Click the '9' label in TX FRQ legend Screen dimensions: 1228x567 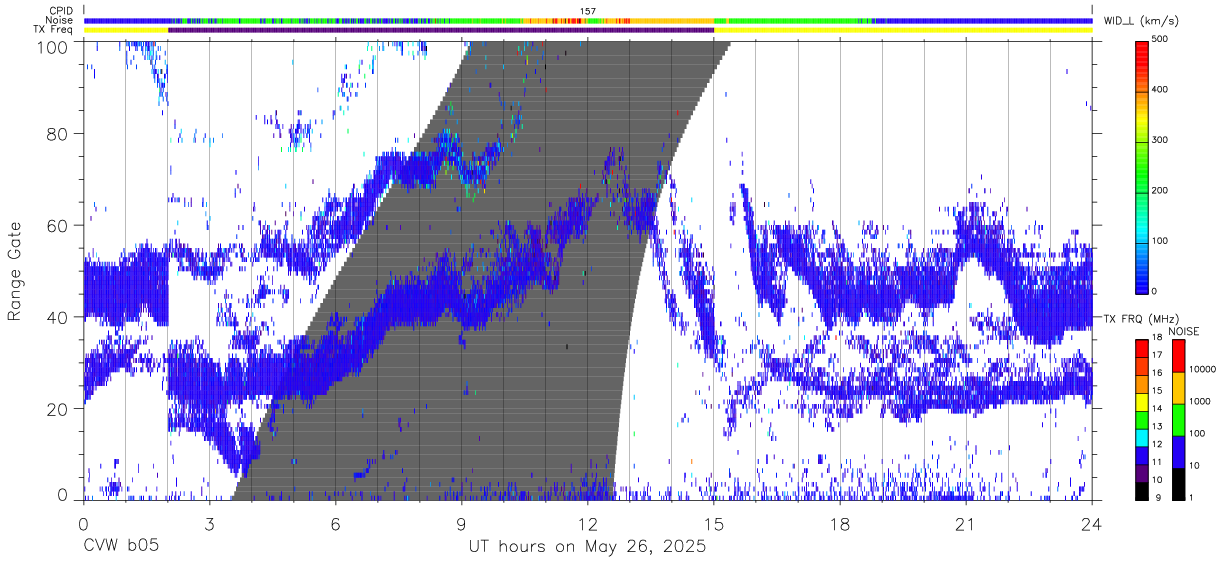(x=1158, y=497)
